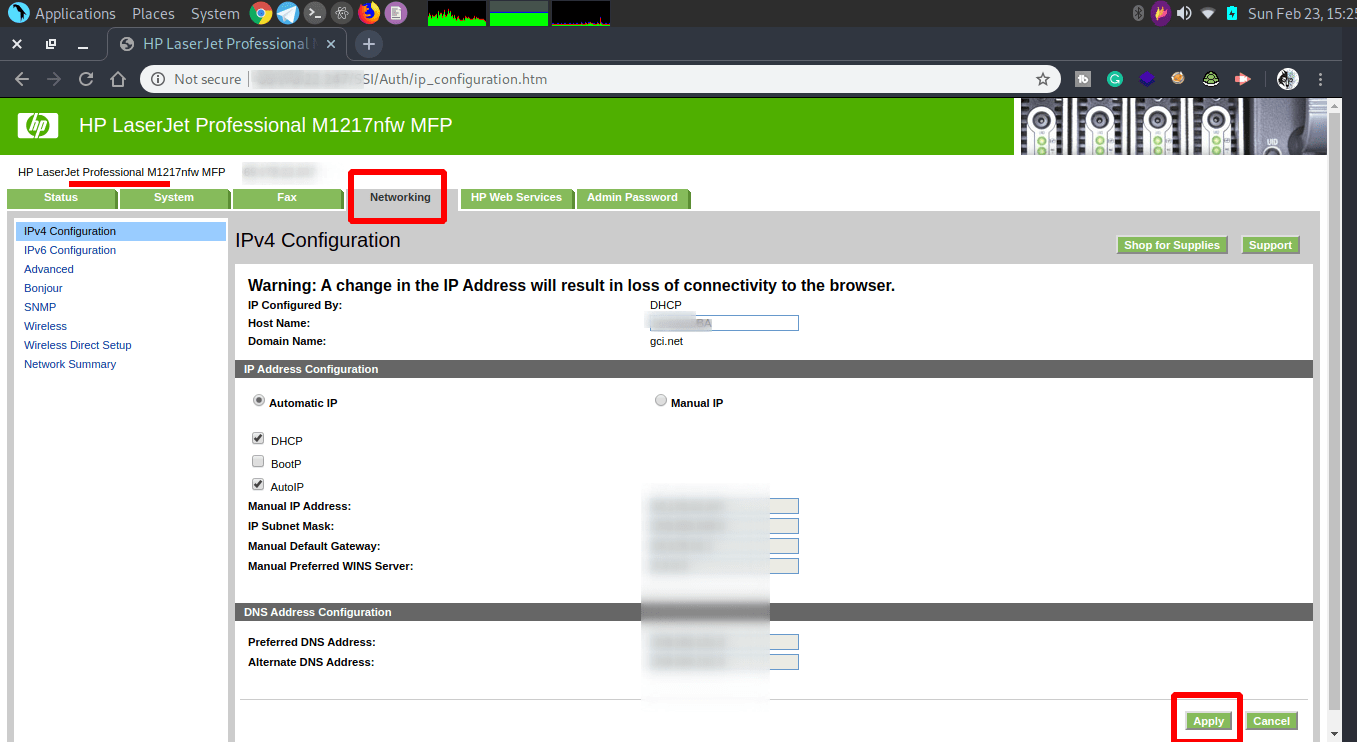Uncheck the DHCP checkbox
Image resolution: width=1357 pixels, height=742 pixels.
point(258,439)
